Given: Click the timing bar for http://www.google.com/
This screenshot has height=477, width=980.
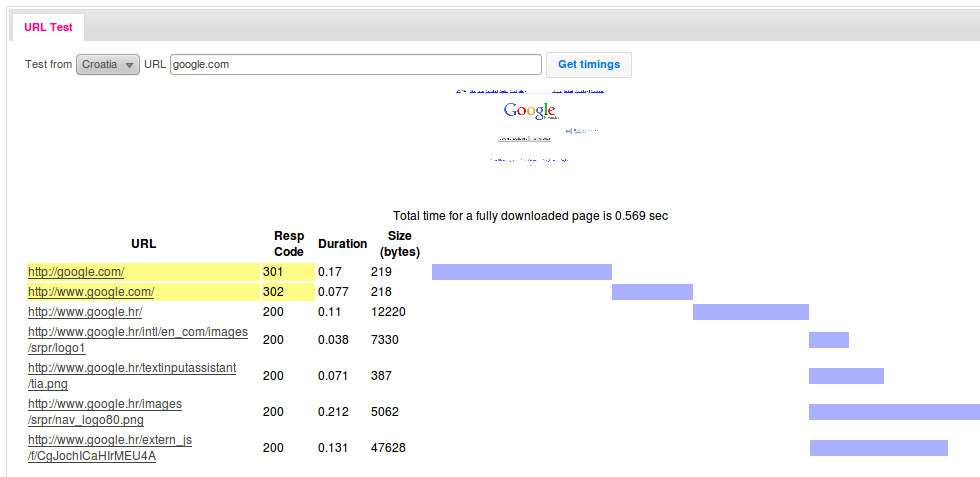Looking at the screenshot, I should click(652, 292).
